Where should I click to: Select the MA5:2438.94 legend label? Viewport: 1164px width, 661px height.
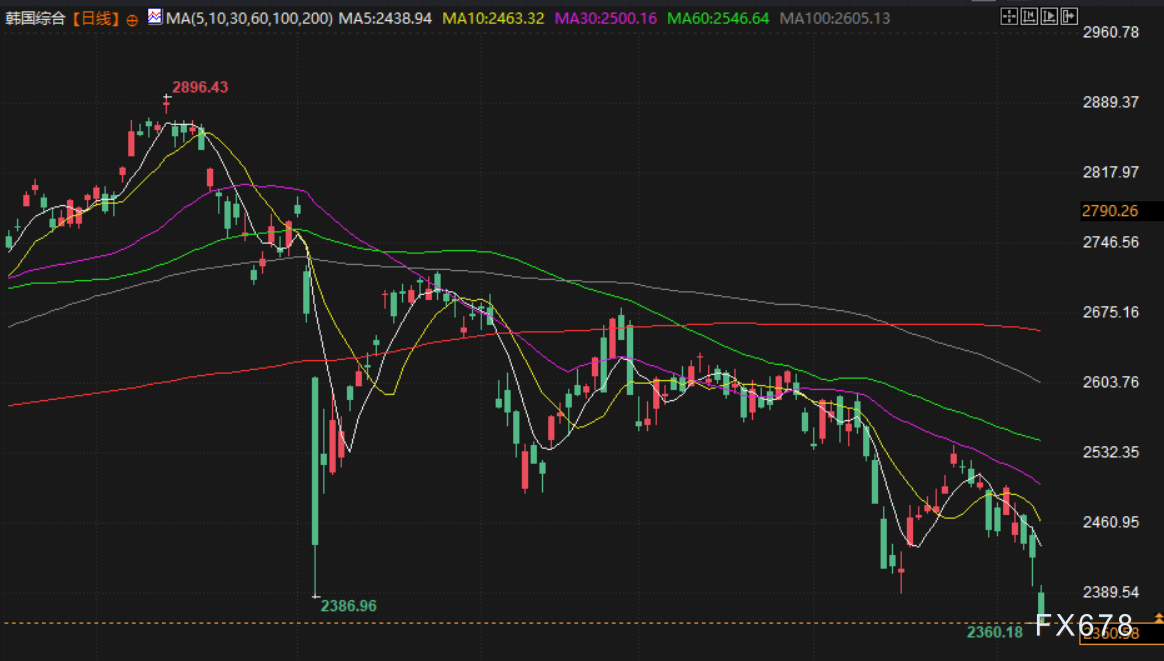[385, 18]
